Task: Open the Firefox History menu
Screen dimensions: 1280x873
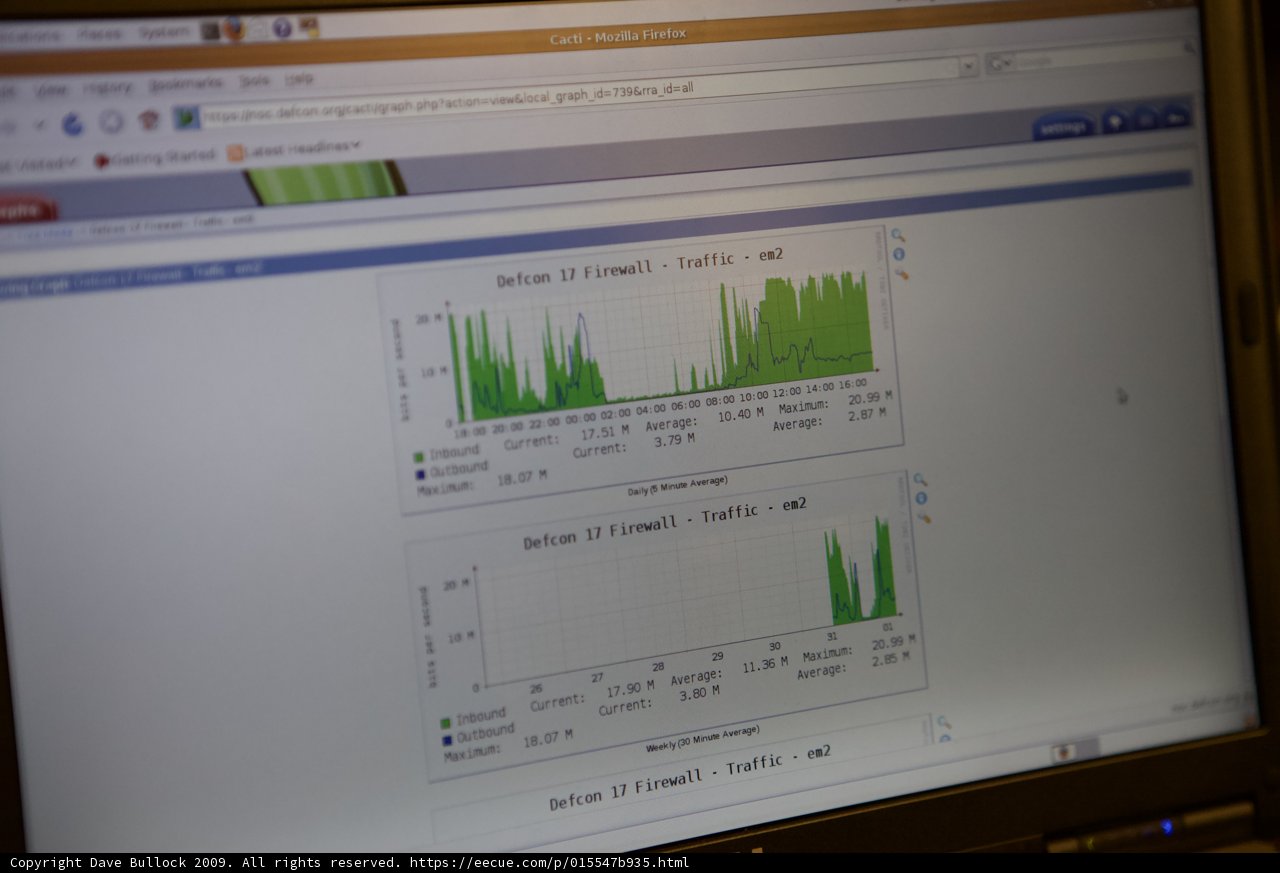Action: tap(108, 88)
